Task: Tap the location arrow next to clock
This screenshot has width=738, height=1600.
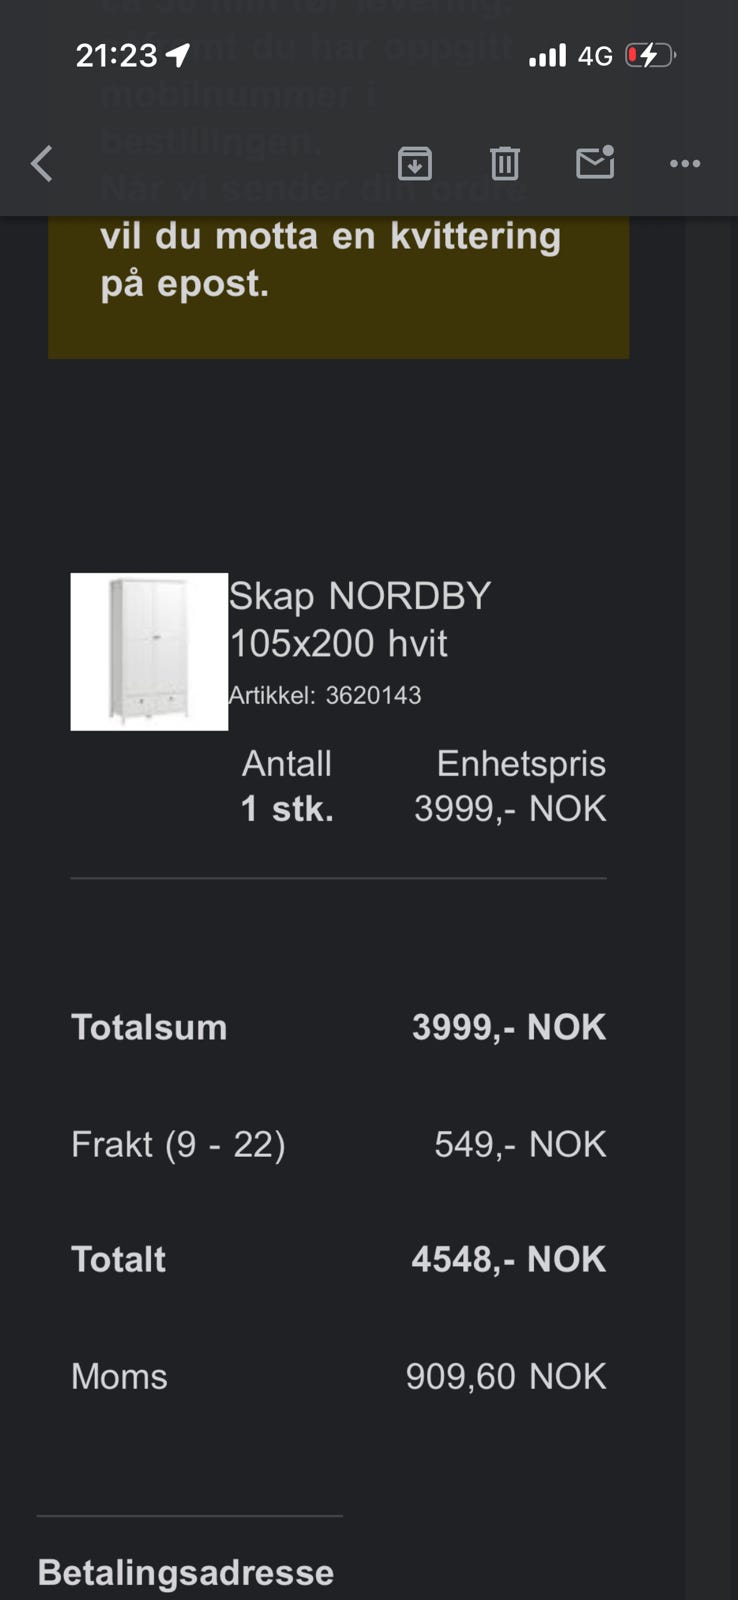Action: point(178,55)
